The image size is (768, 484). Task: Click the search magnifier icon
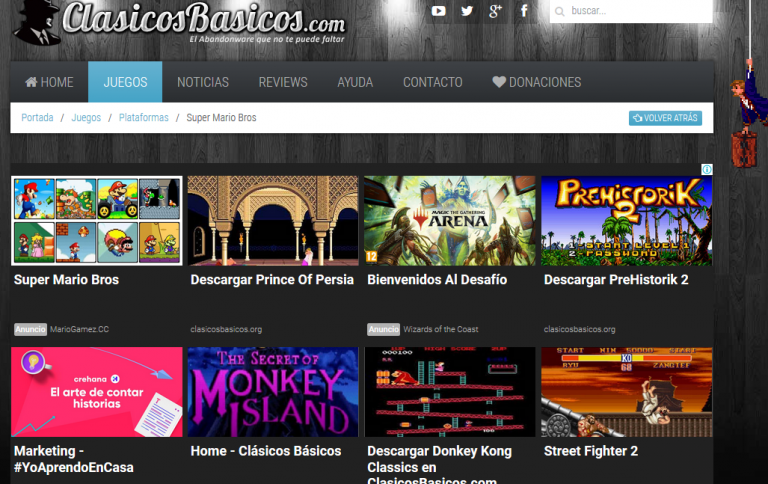[561, 11]
